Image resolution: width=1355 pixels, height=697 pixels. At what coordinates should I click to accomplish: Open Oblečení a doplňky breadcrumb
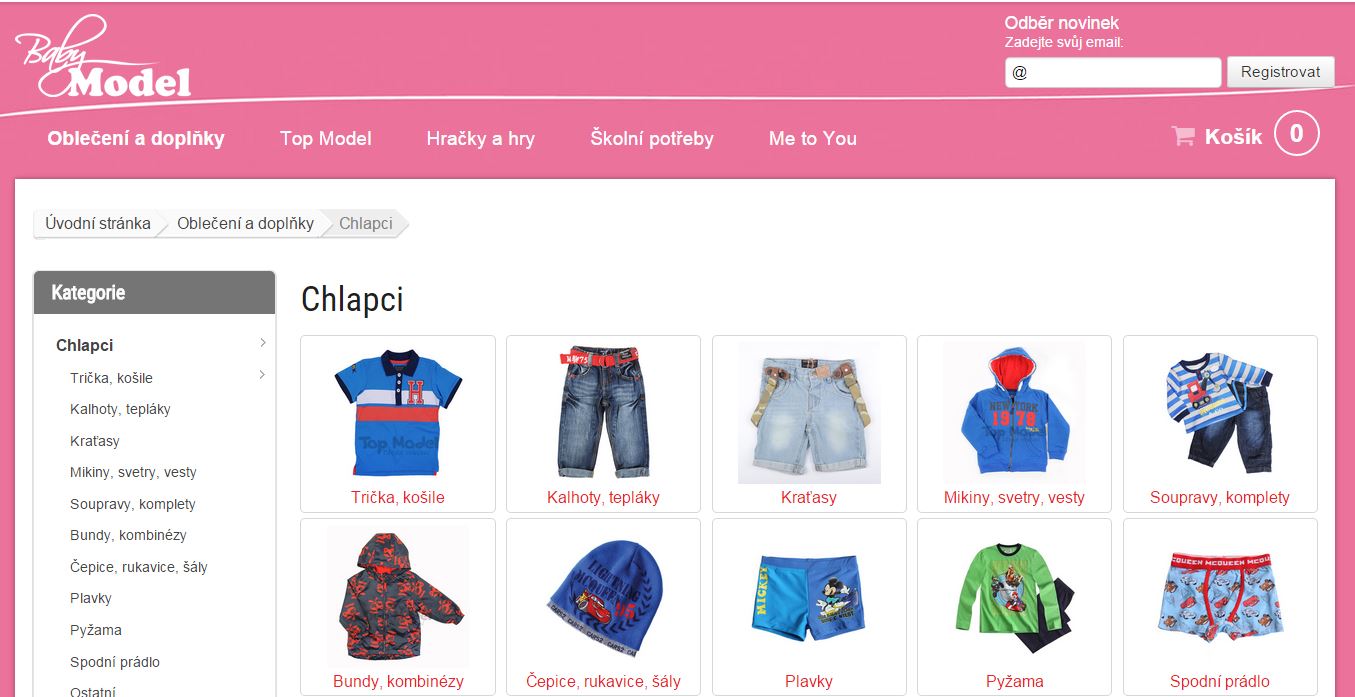tap(246, 223)
